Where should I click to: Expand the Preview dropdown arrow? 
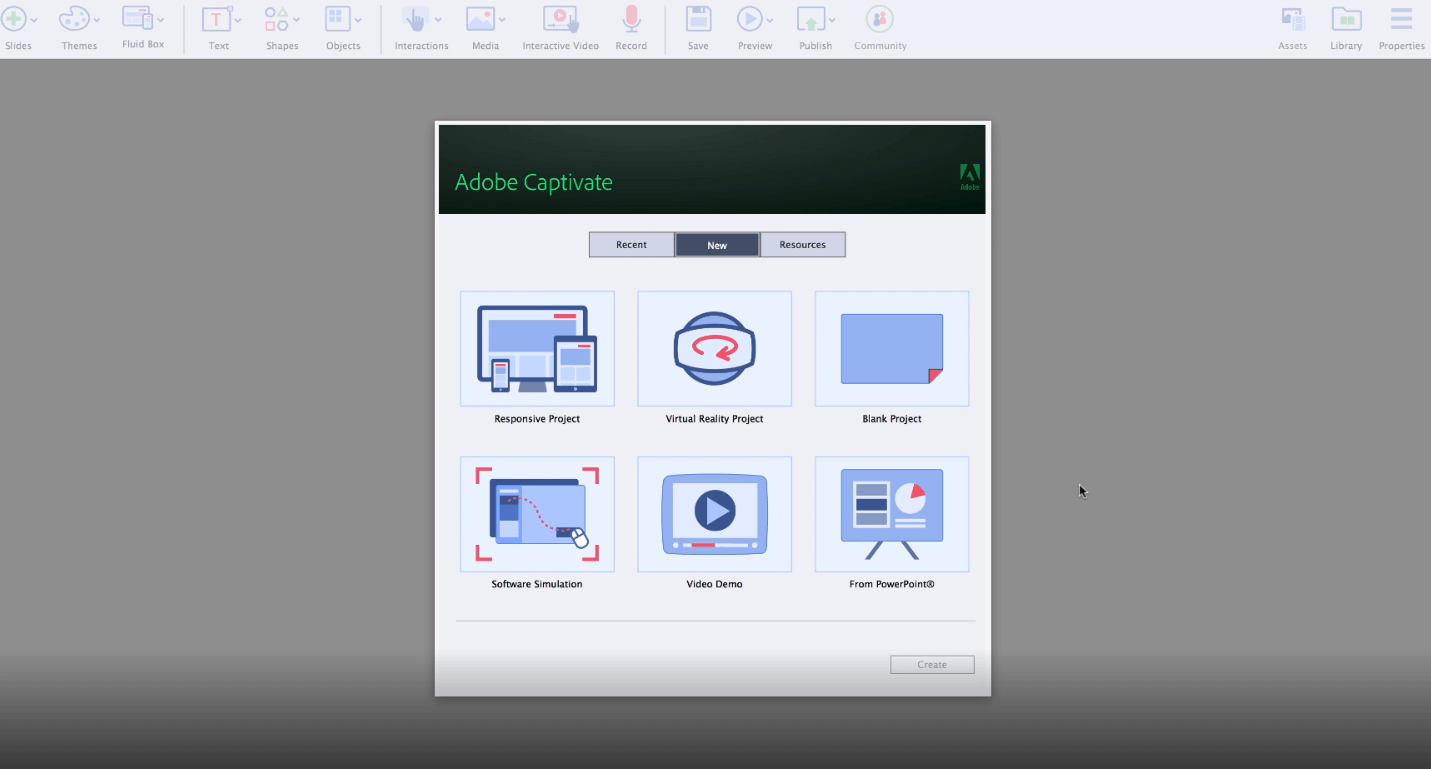click(x=770, y=20)
